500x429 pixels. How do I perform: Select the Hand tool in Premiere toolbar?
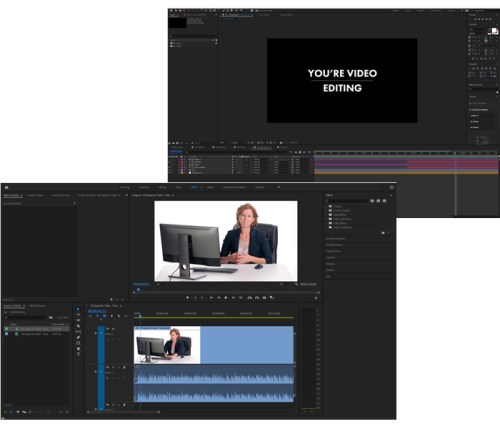pos(78,349)
